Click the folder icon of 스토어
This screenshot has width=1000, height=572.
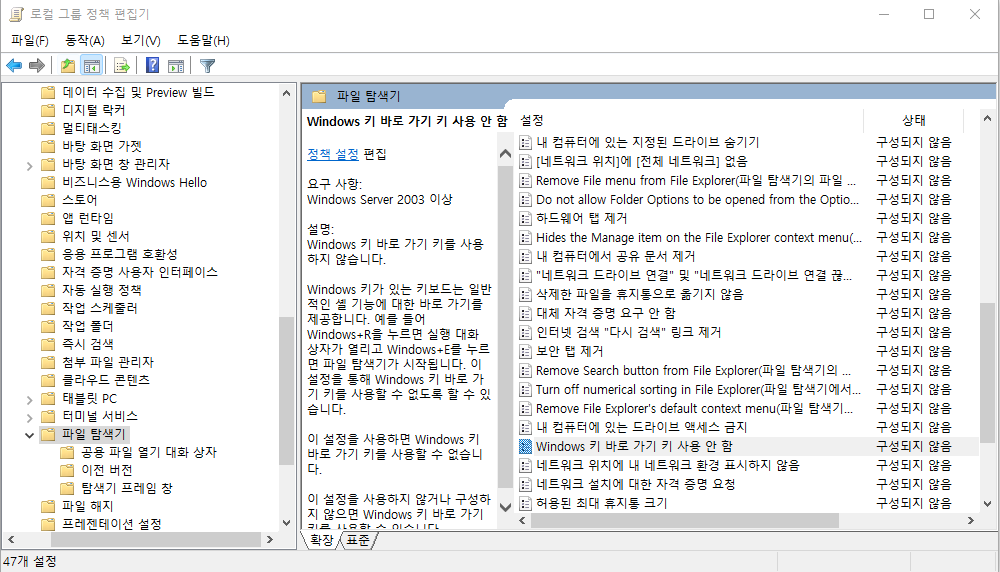click(48, 200)
